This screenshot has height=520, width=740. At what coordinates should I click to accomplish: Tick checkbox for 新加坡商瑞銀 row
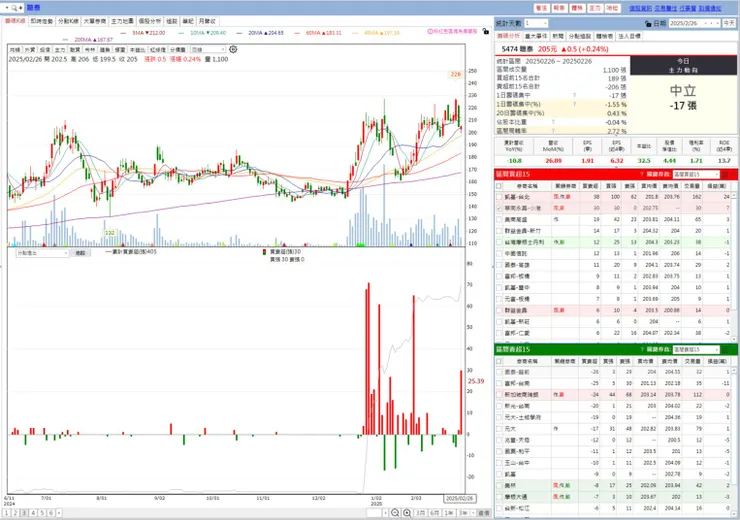point(499,394)
